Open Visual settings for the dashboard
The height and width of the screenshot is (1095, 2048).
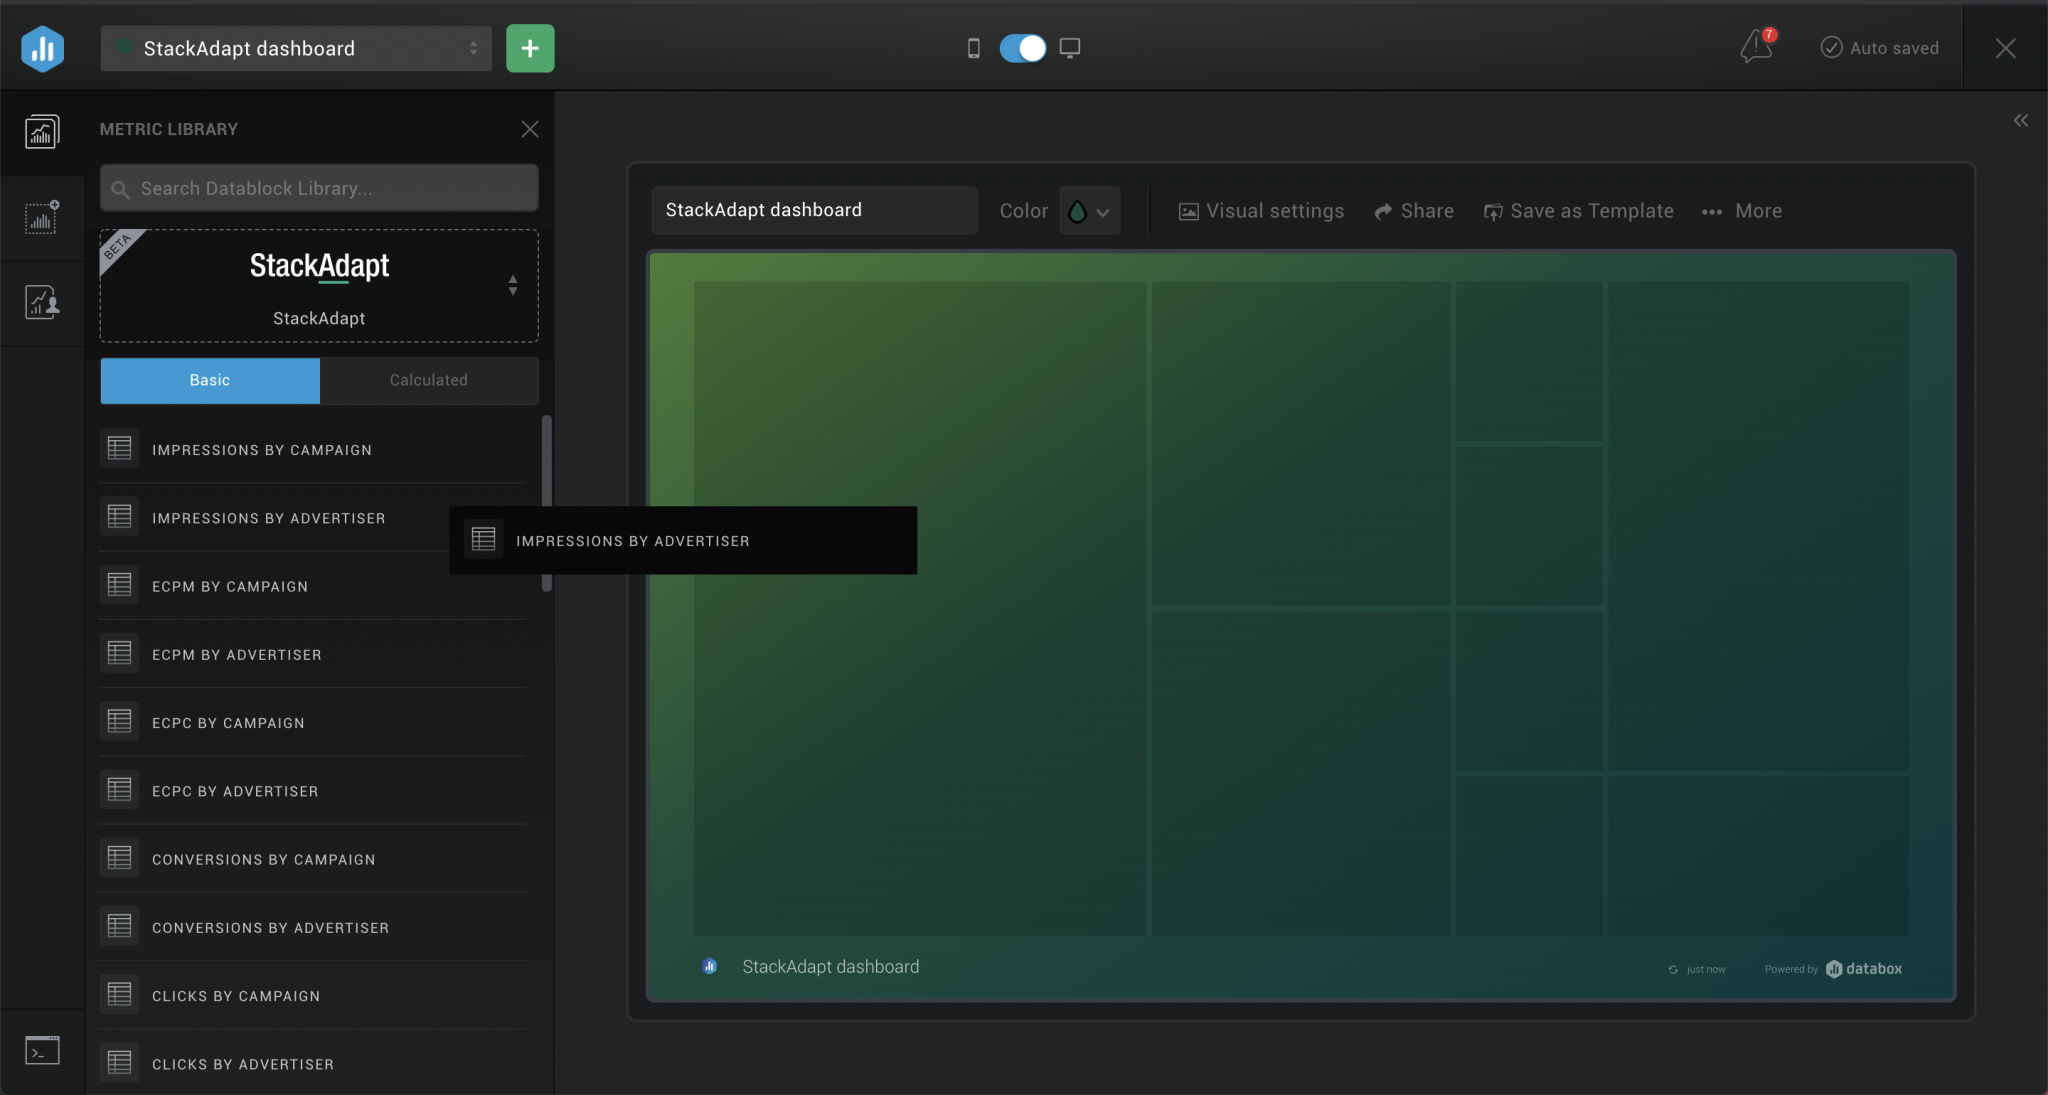(x=1259, y=211)
